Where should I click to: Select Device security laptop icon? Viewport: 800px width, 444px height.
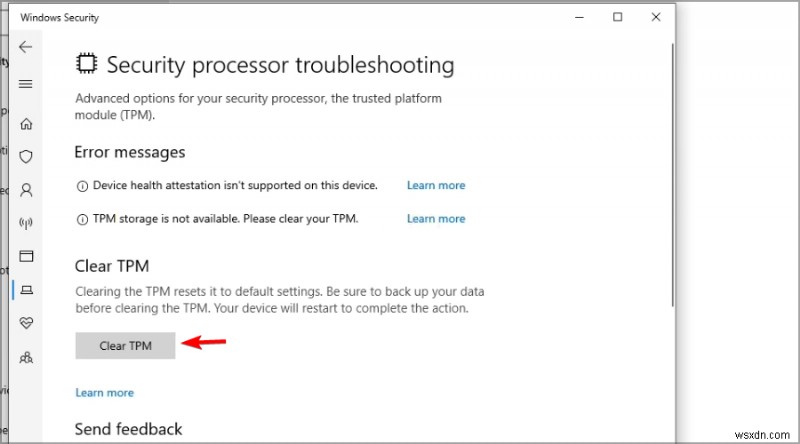[x=26, y=290]
